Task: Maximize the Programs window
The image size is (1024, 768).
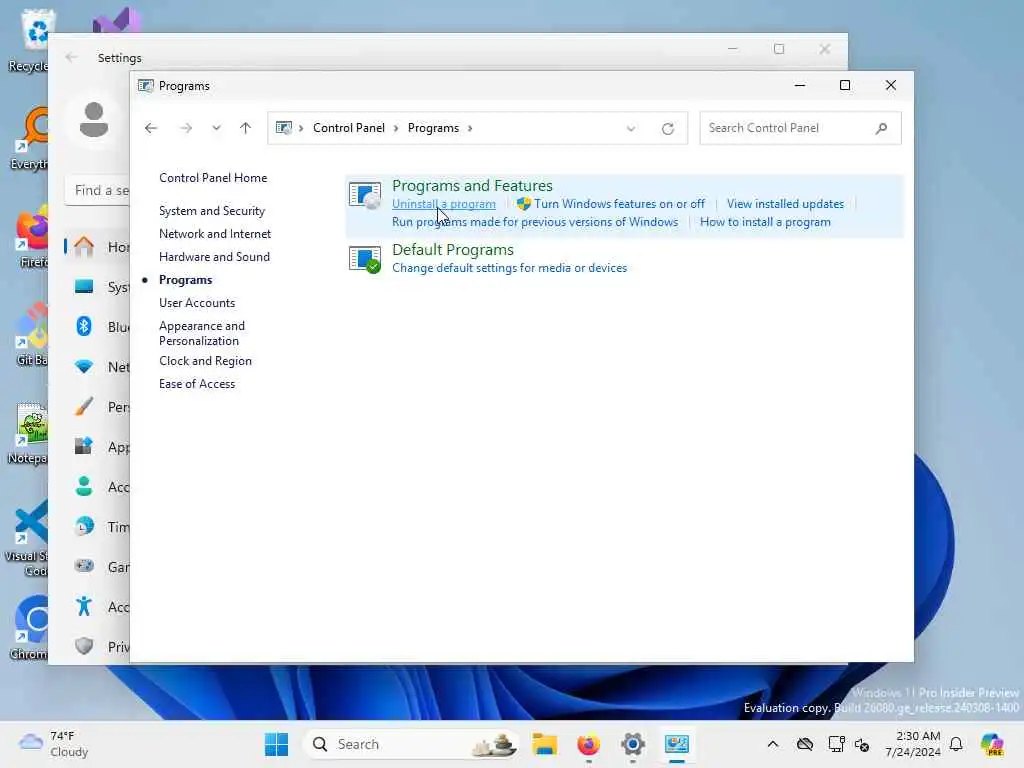Action: point(845,86)
